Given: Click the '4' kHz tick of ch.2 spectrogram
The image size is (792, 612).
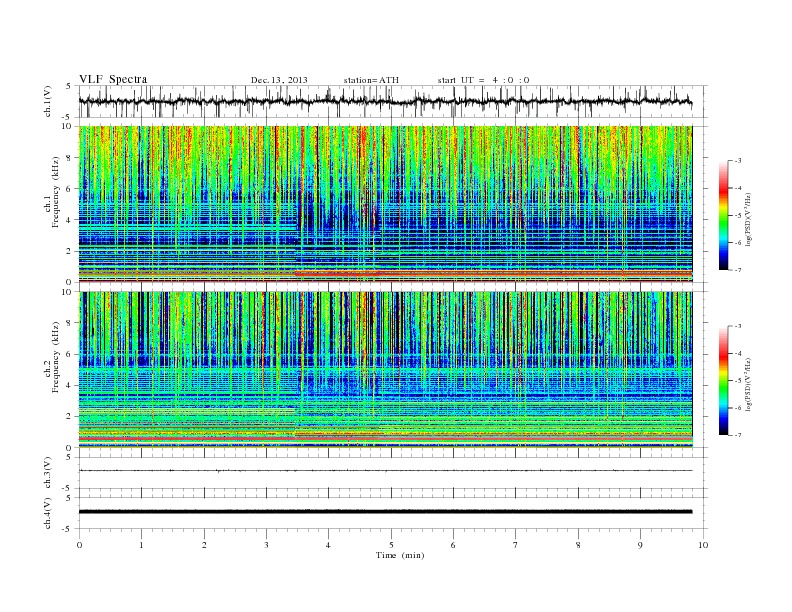Looking at the screenshot, I should click(x=70, y=385).
